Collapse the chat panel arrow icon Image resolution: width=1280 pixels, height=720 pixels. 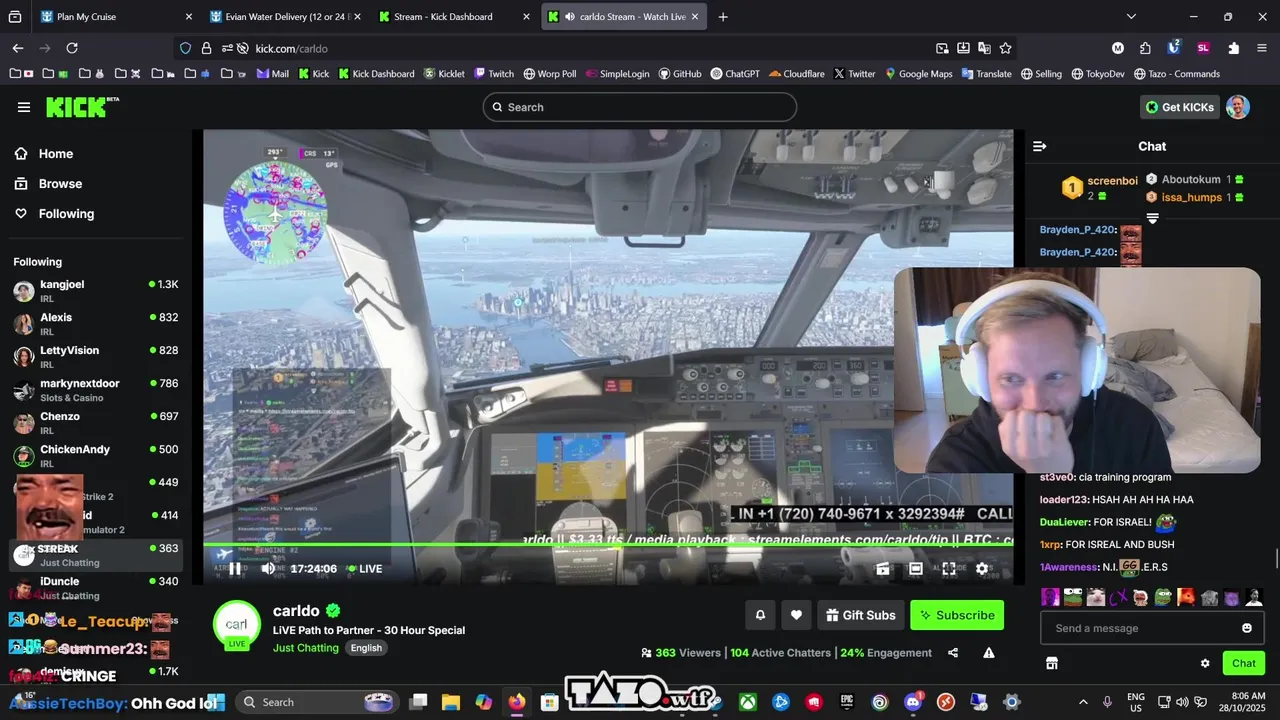1039,146
